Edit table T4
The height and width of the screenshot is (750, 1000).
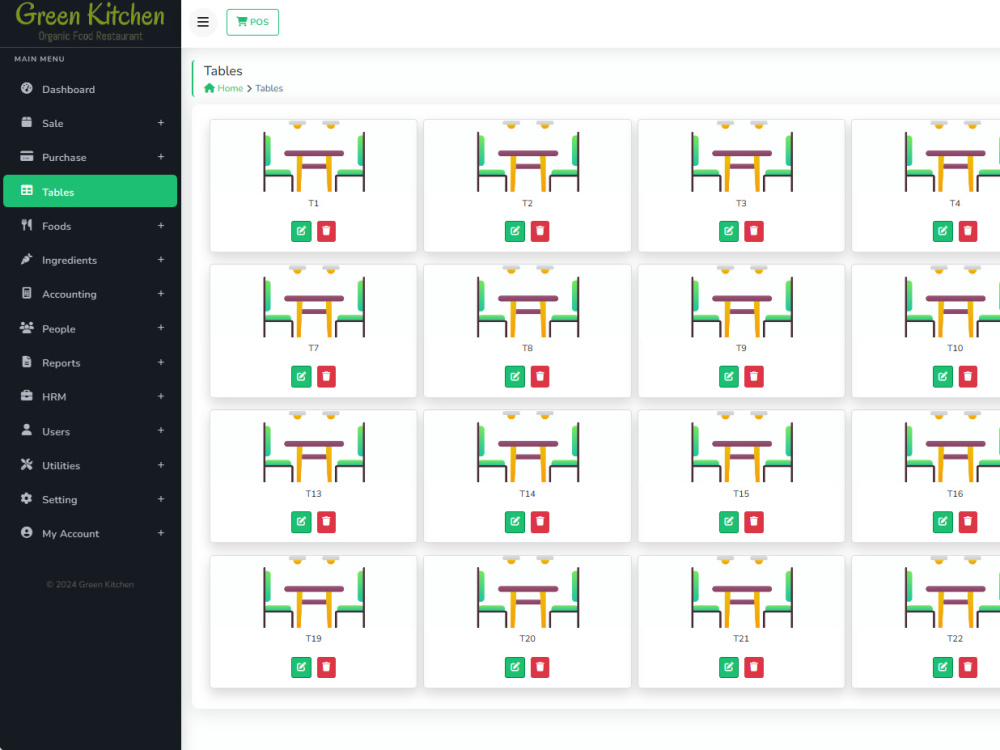click(x=943, y=231)
